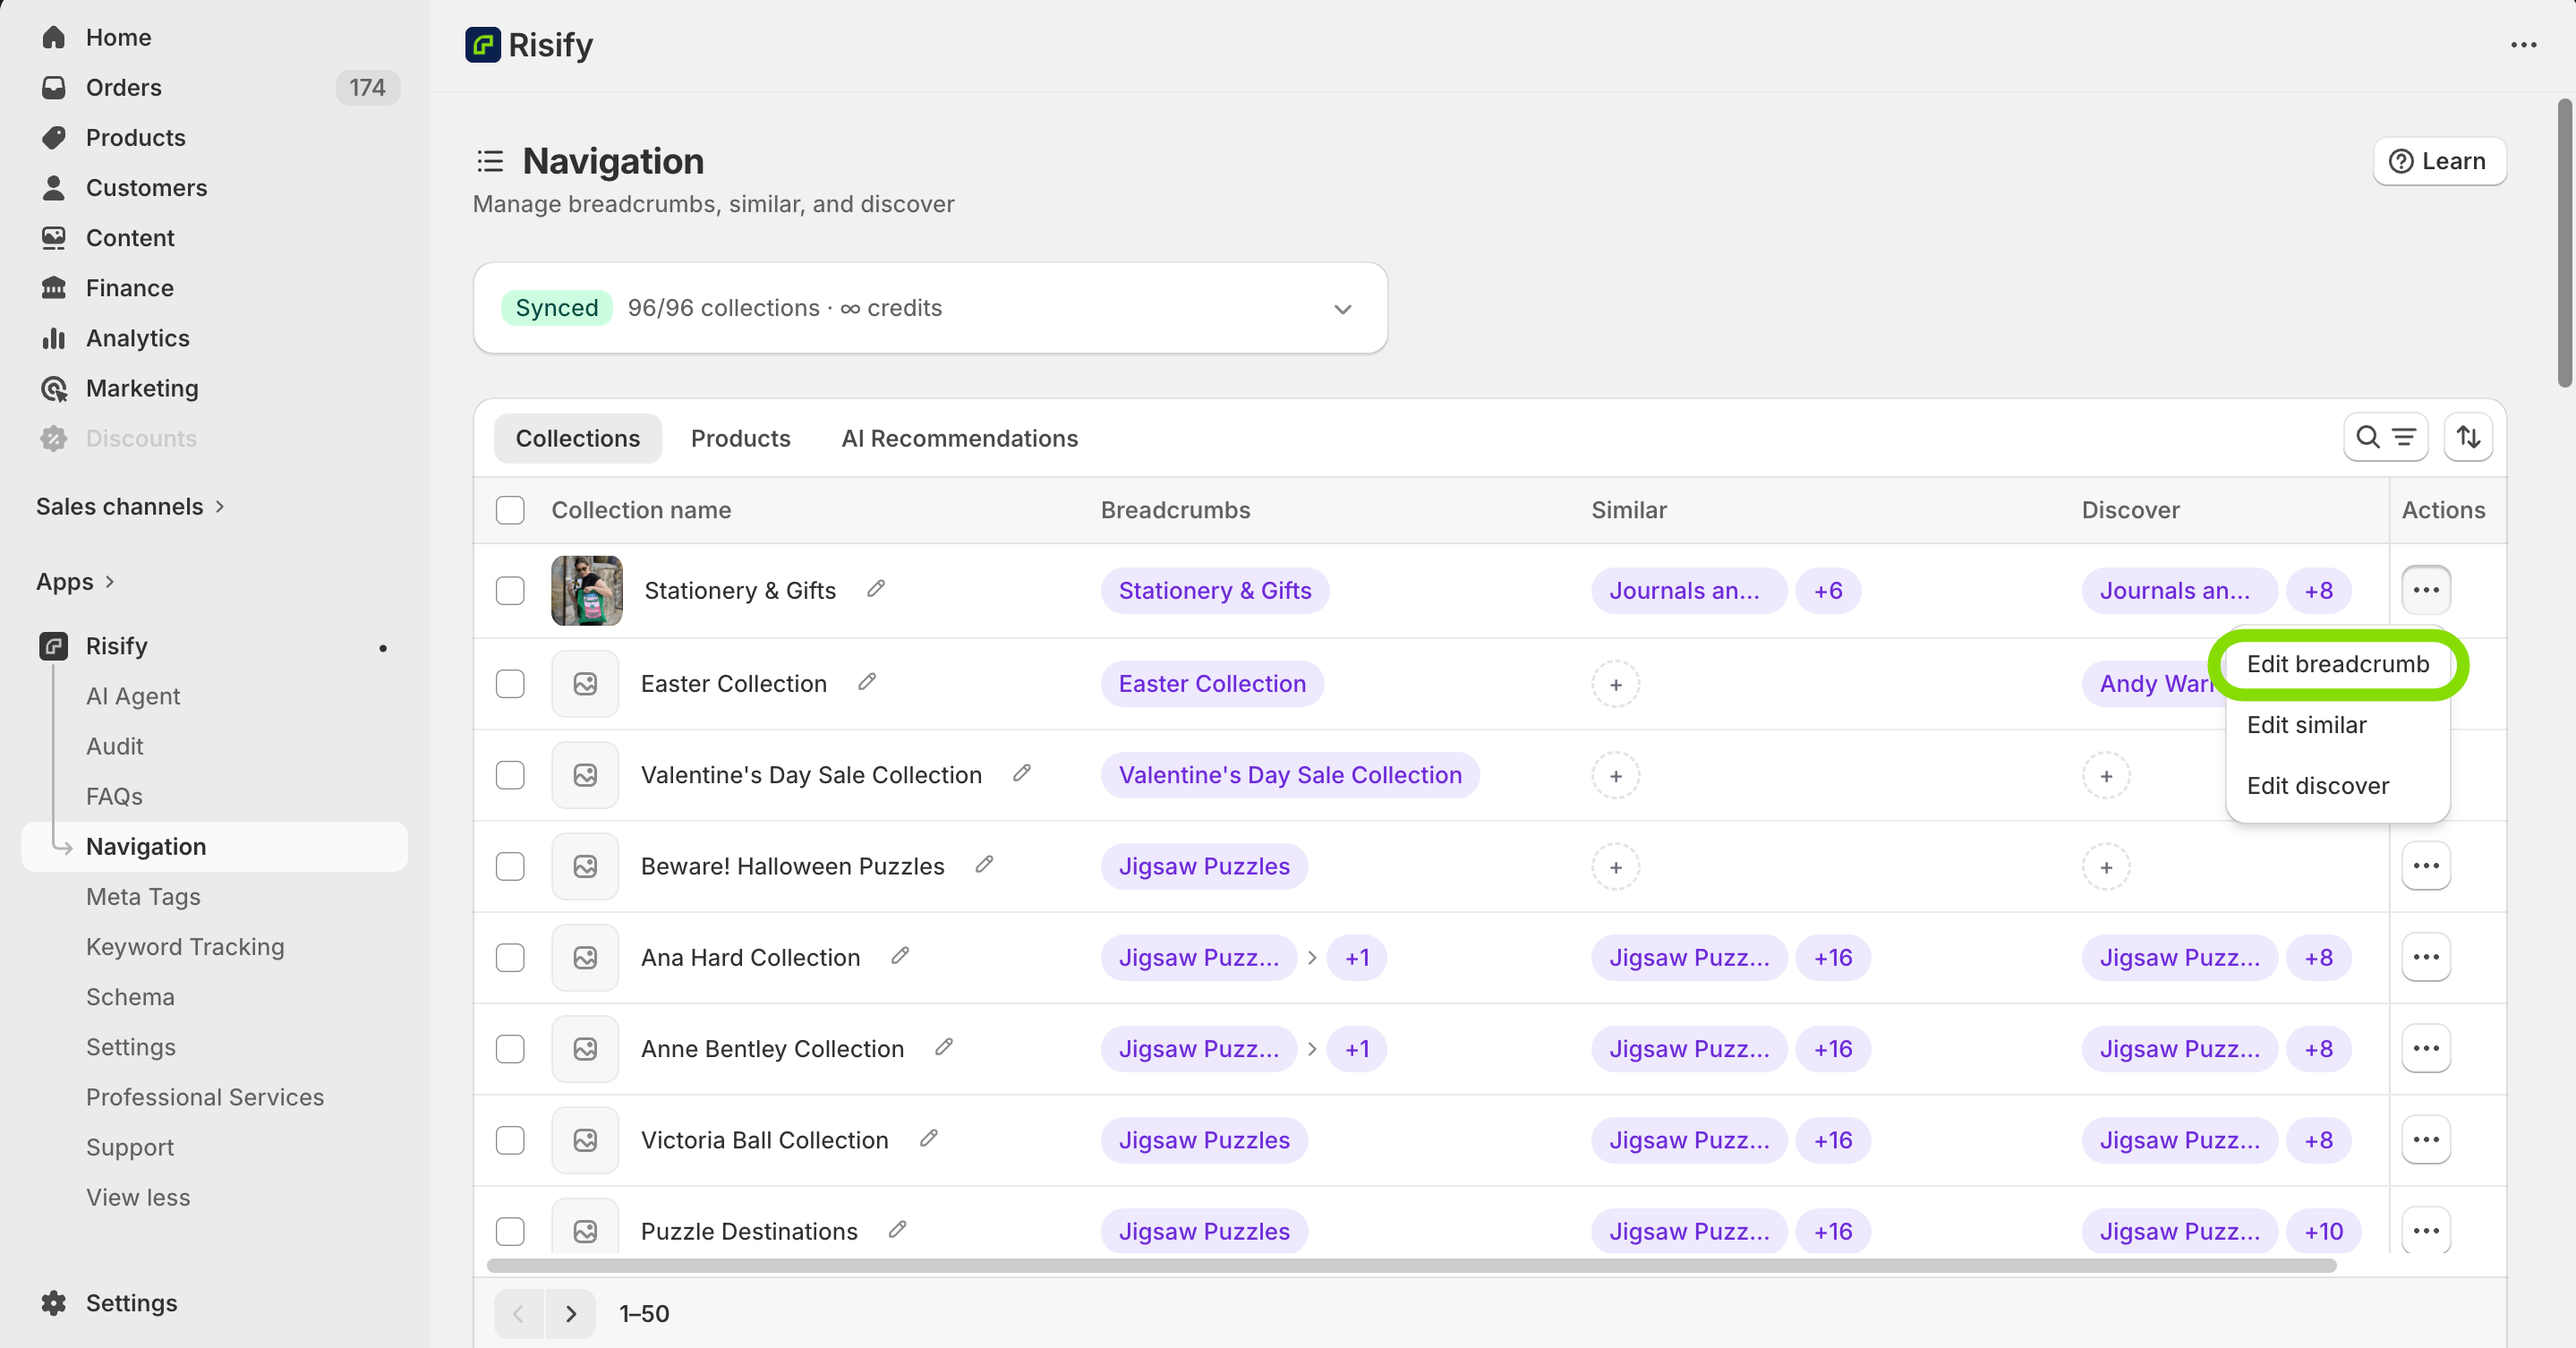Viewport: 2576px width, 1348px height.
Task: Click the page three-dot menu at top right
Action: (x=2523, y=45)
